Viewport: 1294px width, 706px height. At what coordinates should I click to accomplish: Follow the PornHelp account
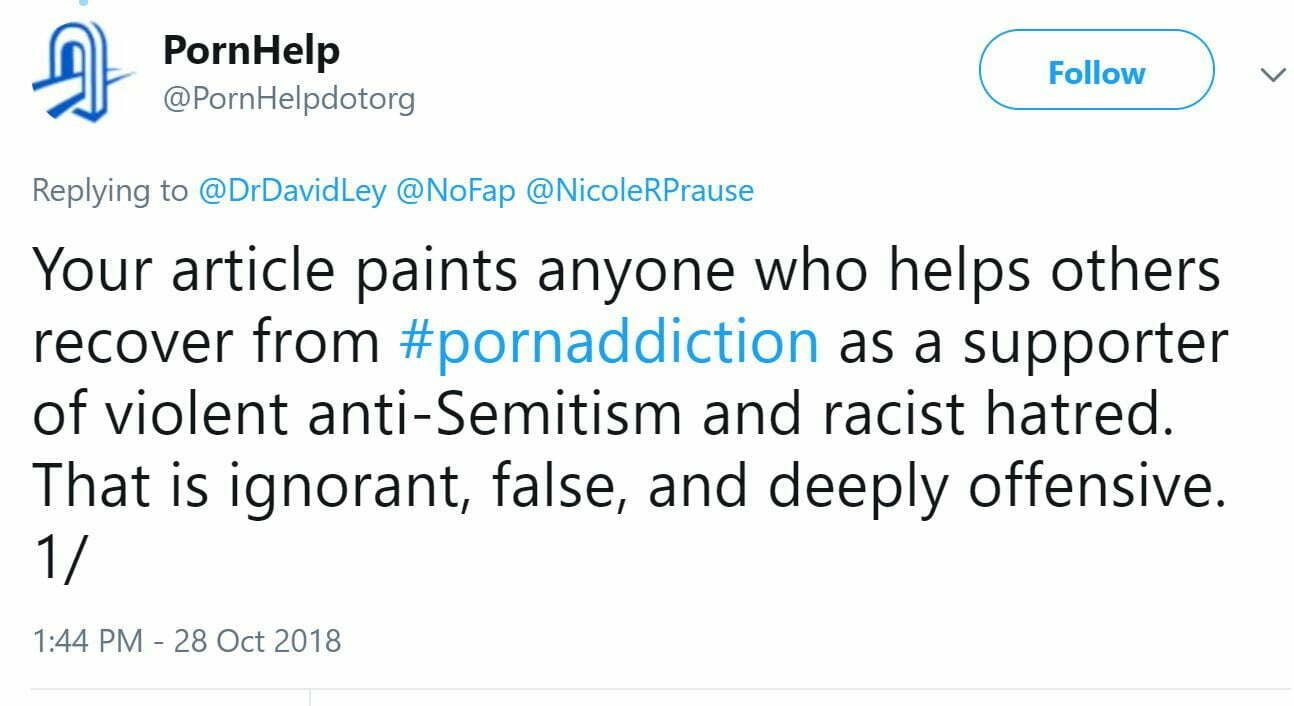[x=1095, y=72]
